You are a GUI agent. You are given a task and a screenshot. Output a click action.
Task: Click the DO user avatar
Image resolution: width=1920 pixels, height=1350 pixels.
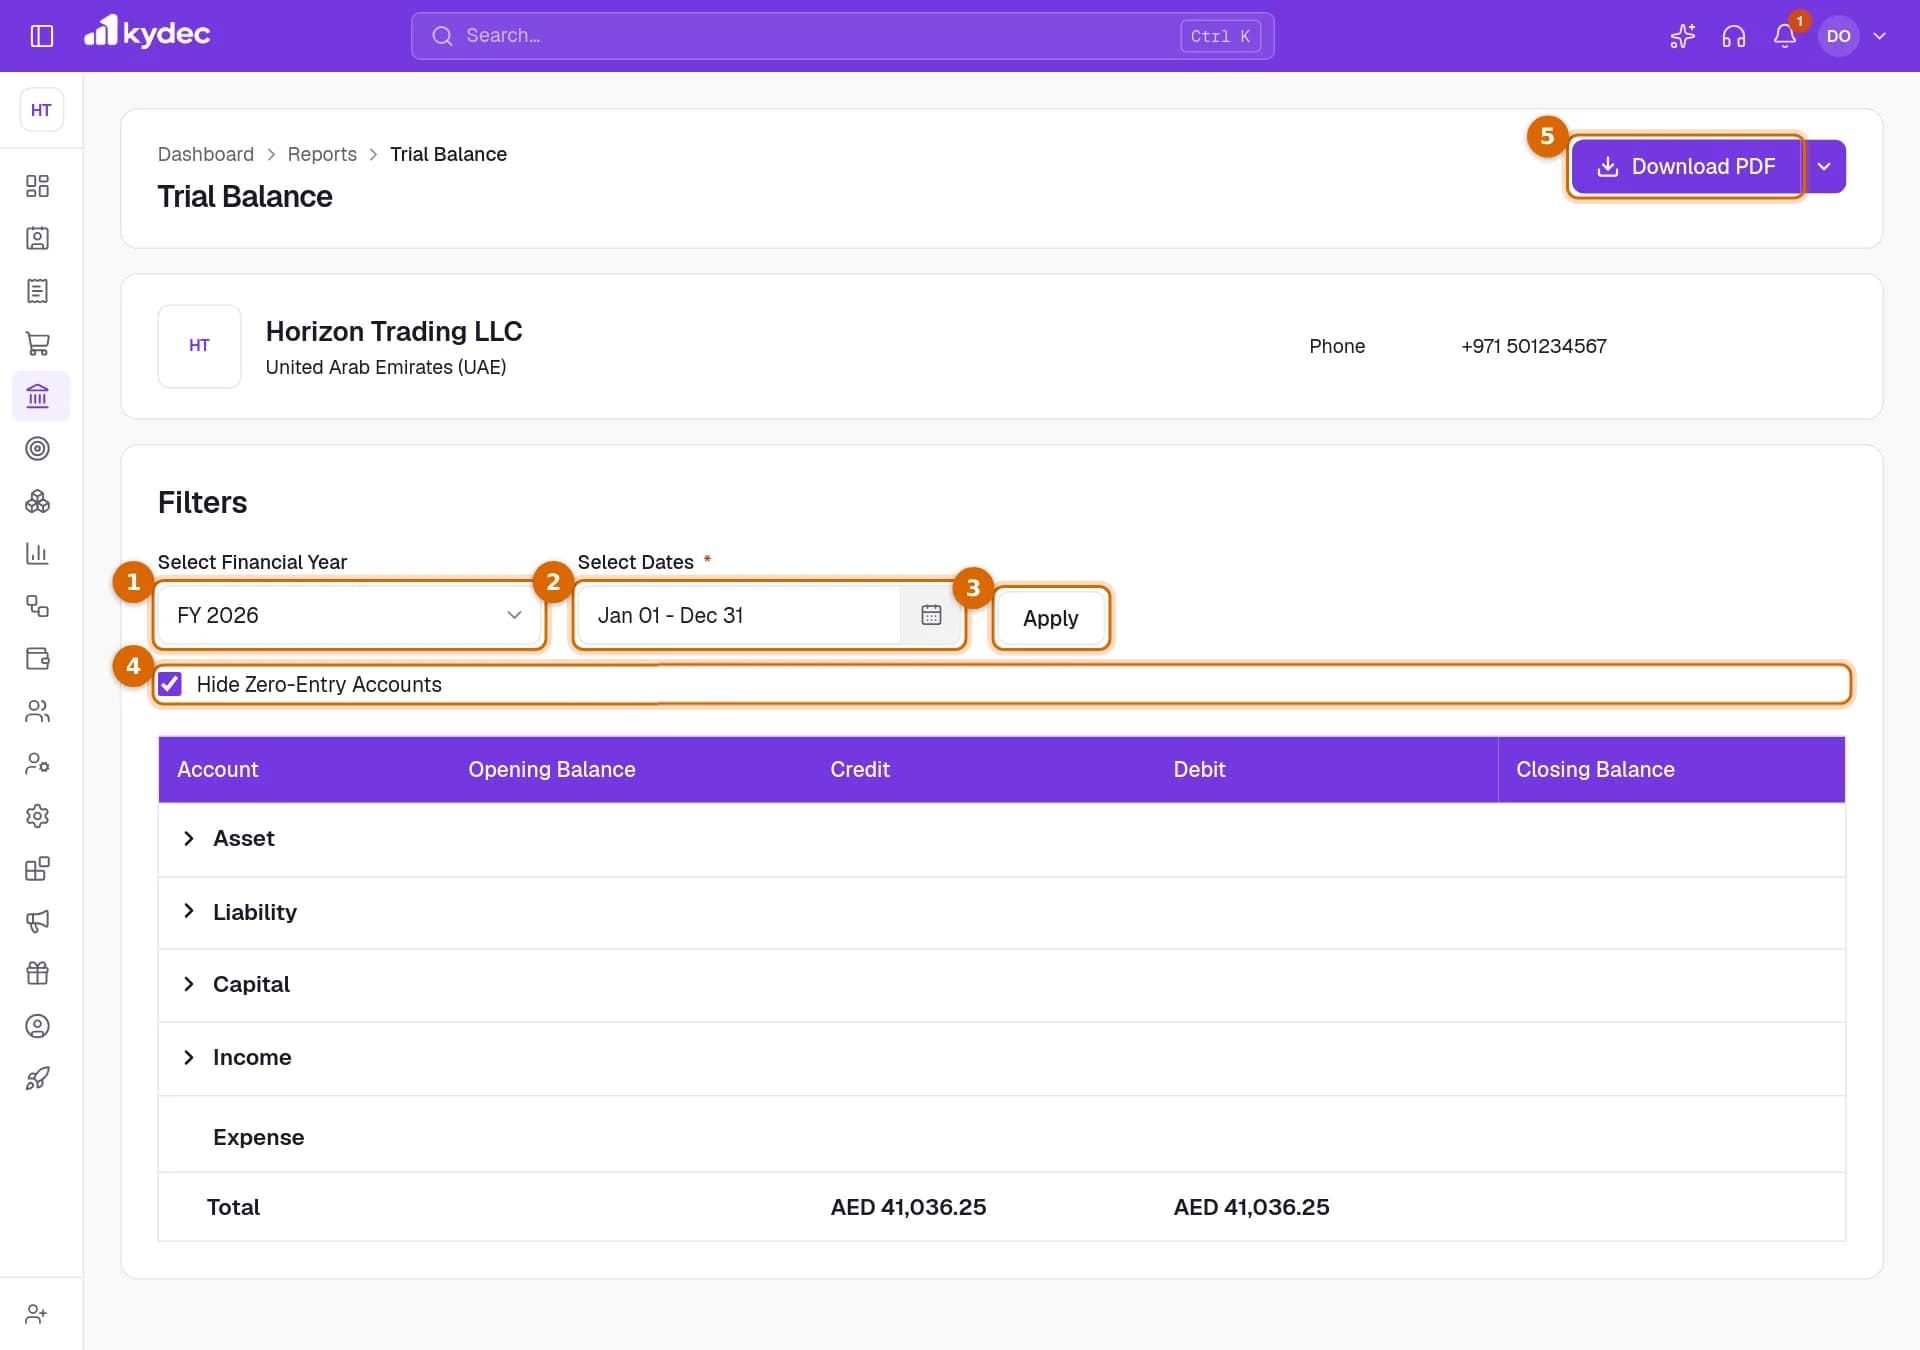[1838, 36]
